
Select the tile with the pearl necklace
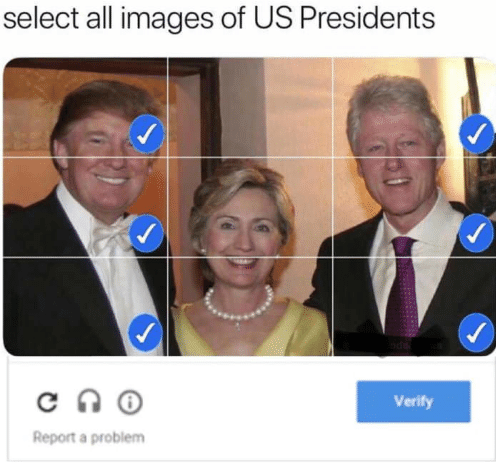tap(250, 306)
